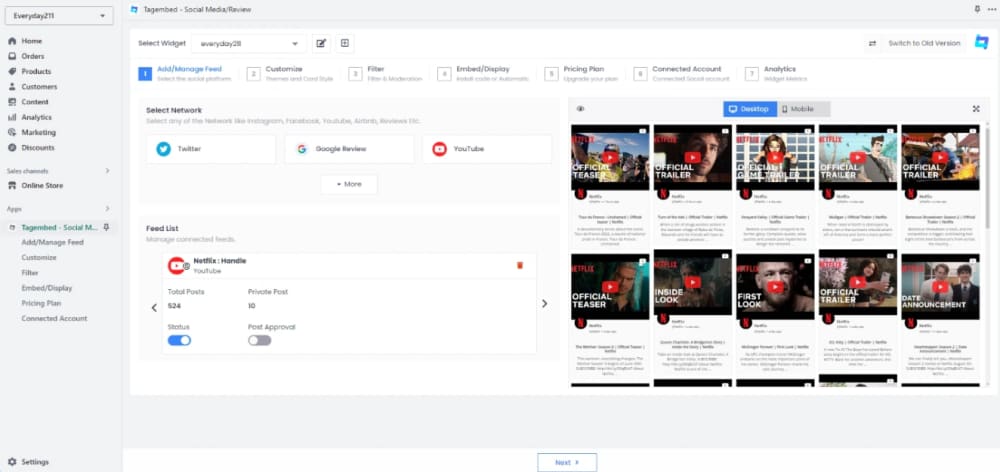
Task: Select the Twitter bird icon network
Action: [164, 149]
